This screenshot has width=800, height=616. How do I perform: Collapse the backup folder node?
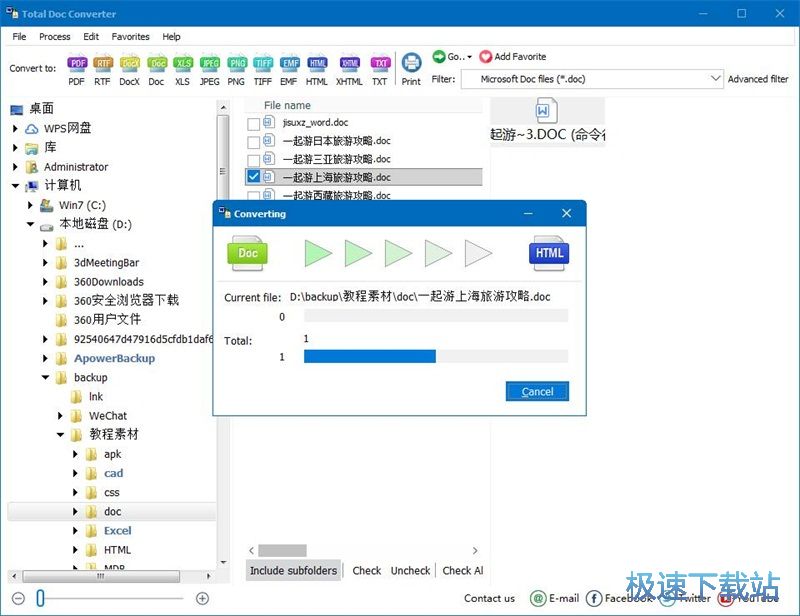(x=45, y=377)
